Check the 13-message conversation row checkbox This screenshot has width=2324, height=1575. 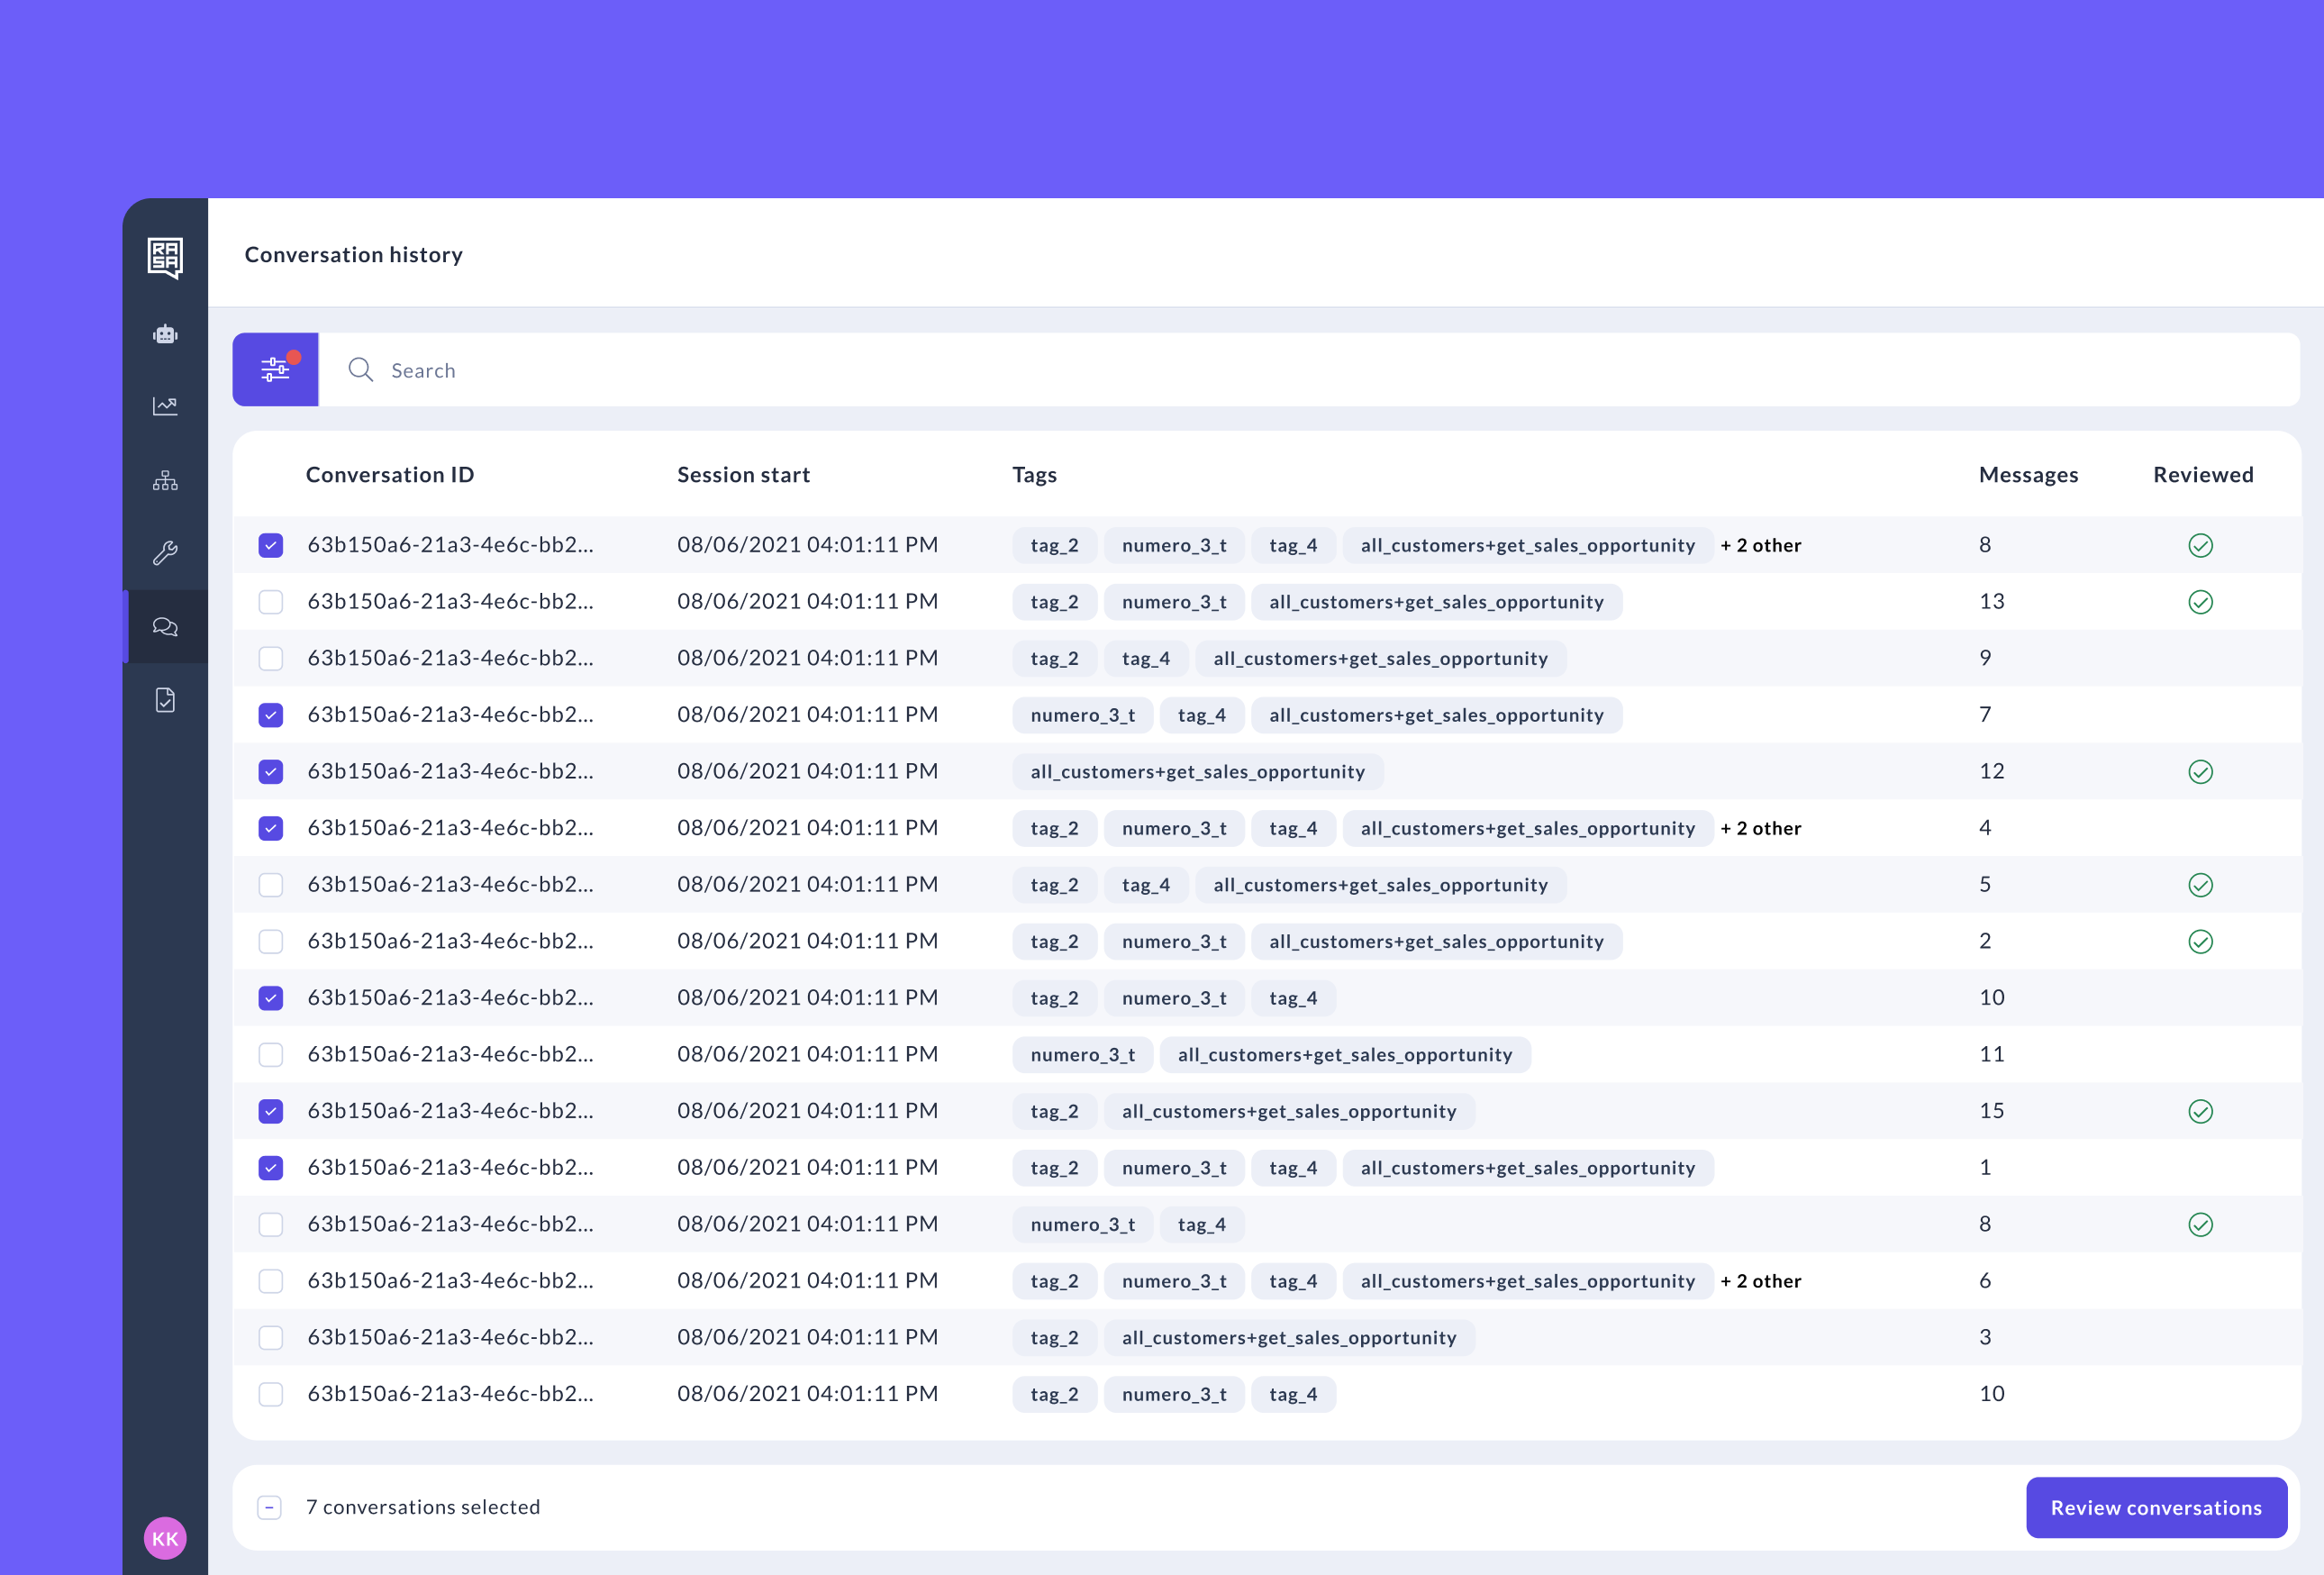pyautogui.click(x=271, y=602)
